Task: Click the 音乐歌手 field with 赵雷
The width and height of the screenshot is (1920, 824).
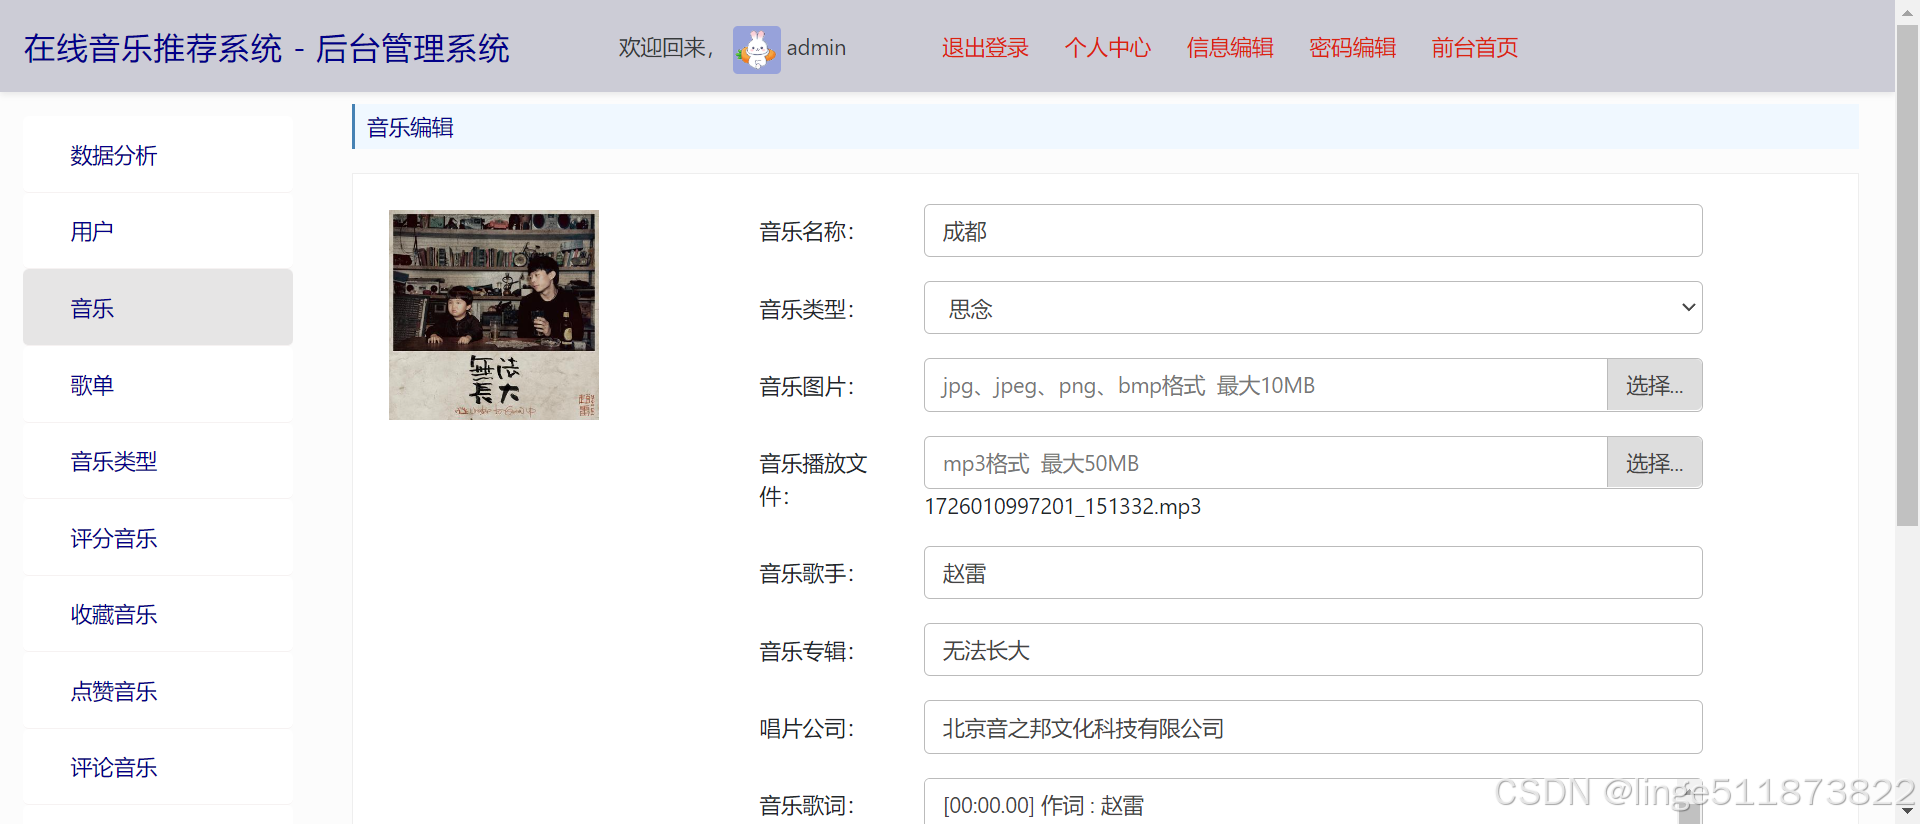Action: (x=1313, y=573)
